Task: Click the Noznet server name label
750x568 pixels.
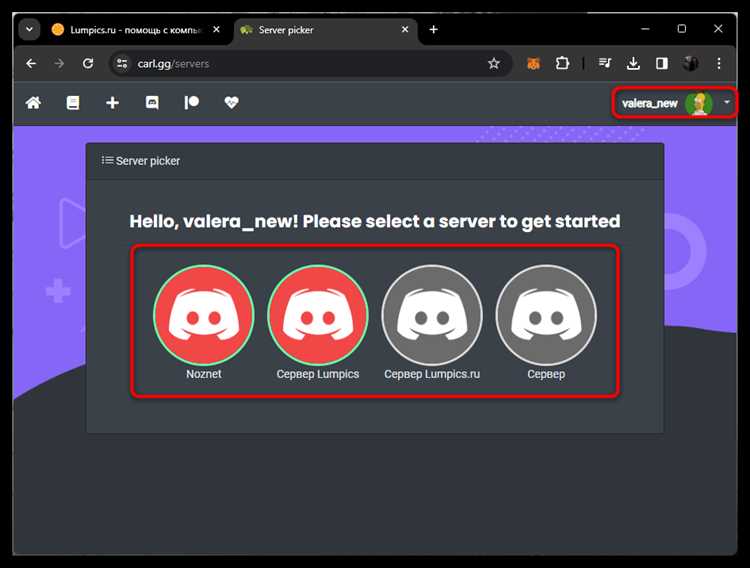Action: (204, 374)
